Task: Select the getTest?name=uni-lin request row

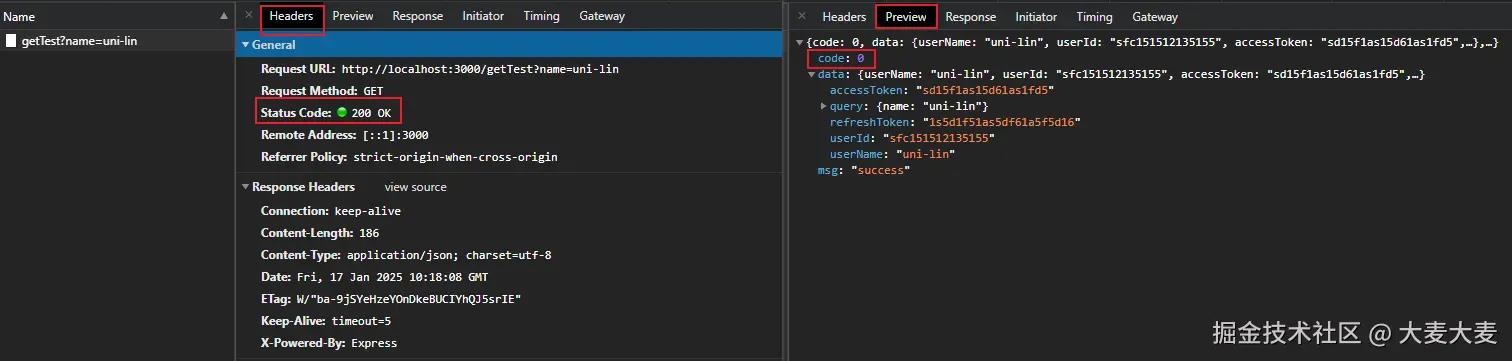Action: point(117,41)
